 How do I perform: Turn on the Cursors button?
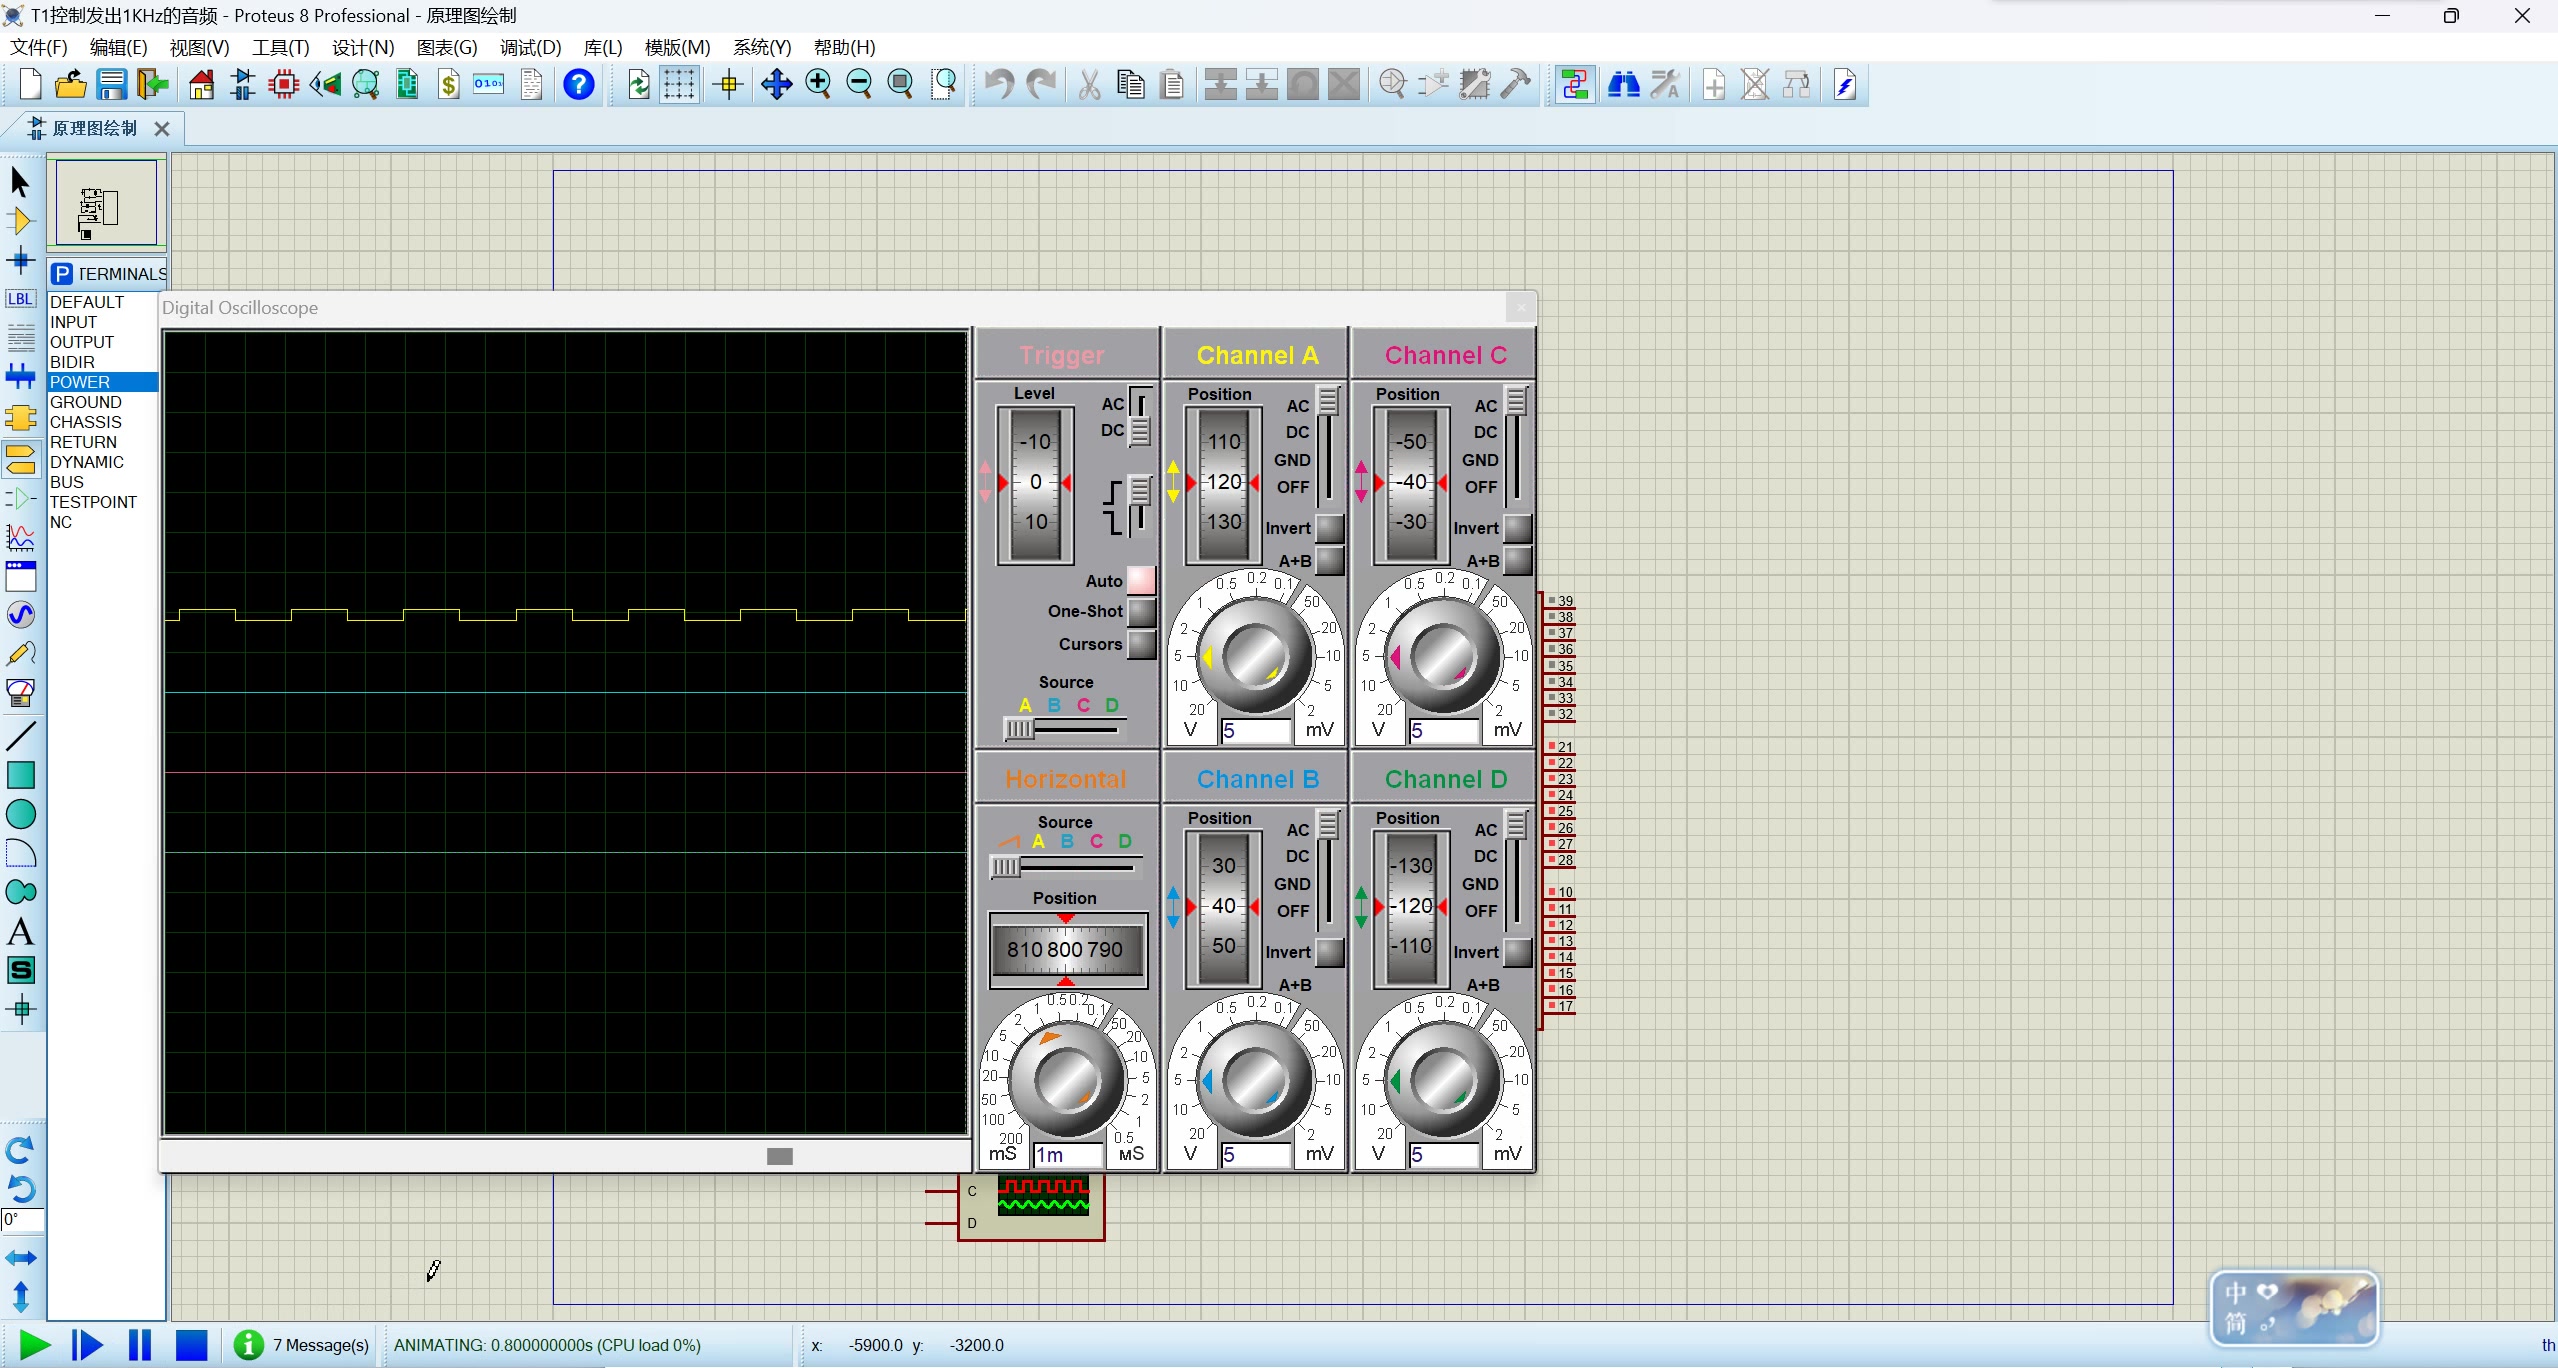click(x=1141, y=644)
